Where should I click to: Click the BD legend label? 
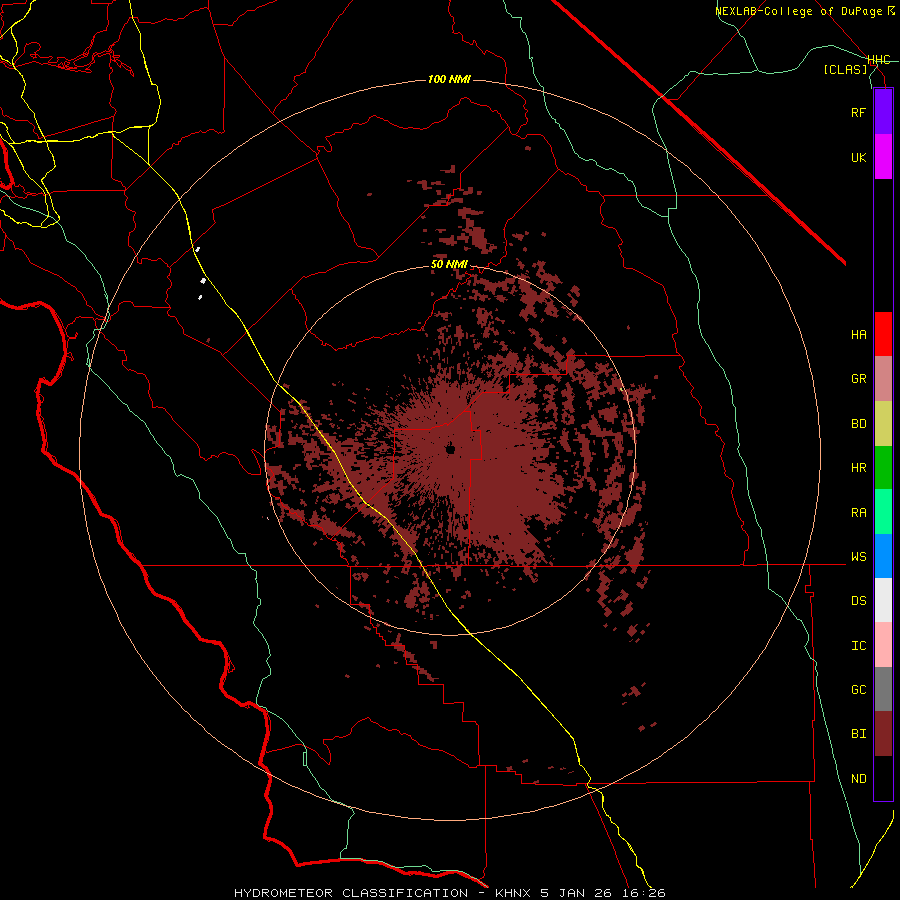pos(858,424)
